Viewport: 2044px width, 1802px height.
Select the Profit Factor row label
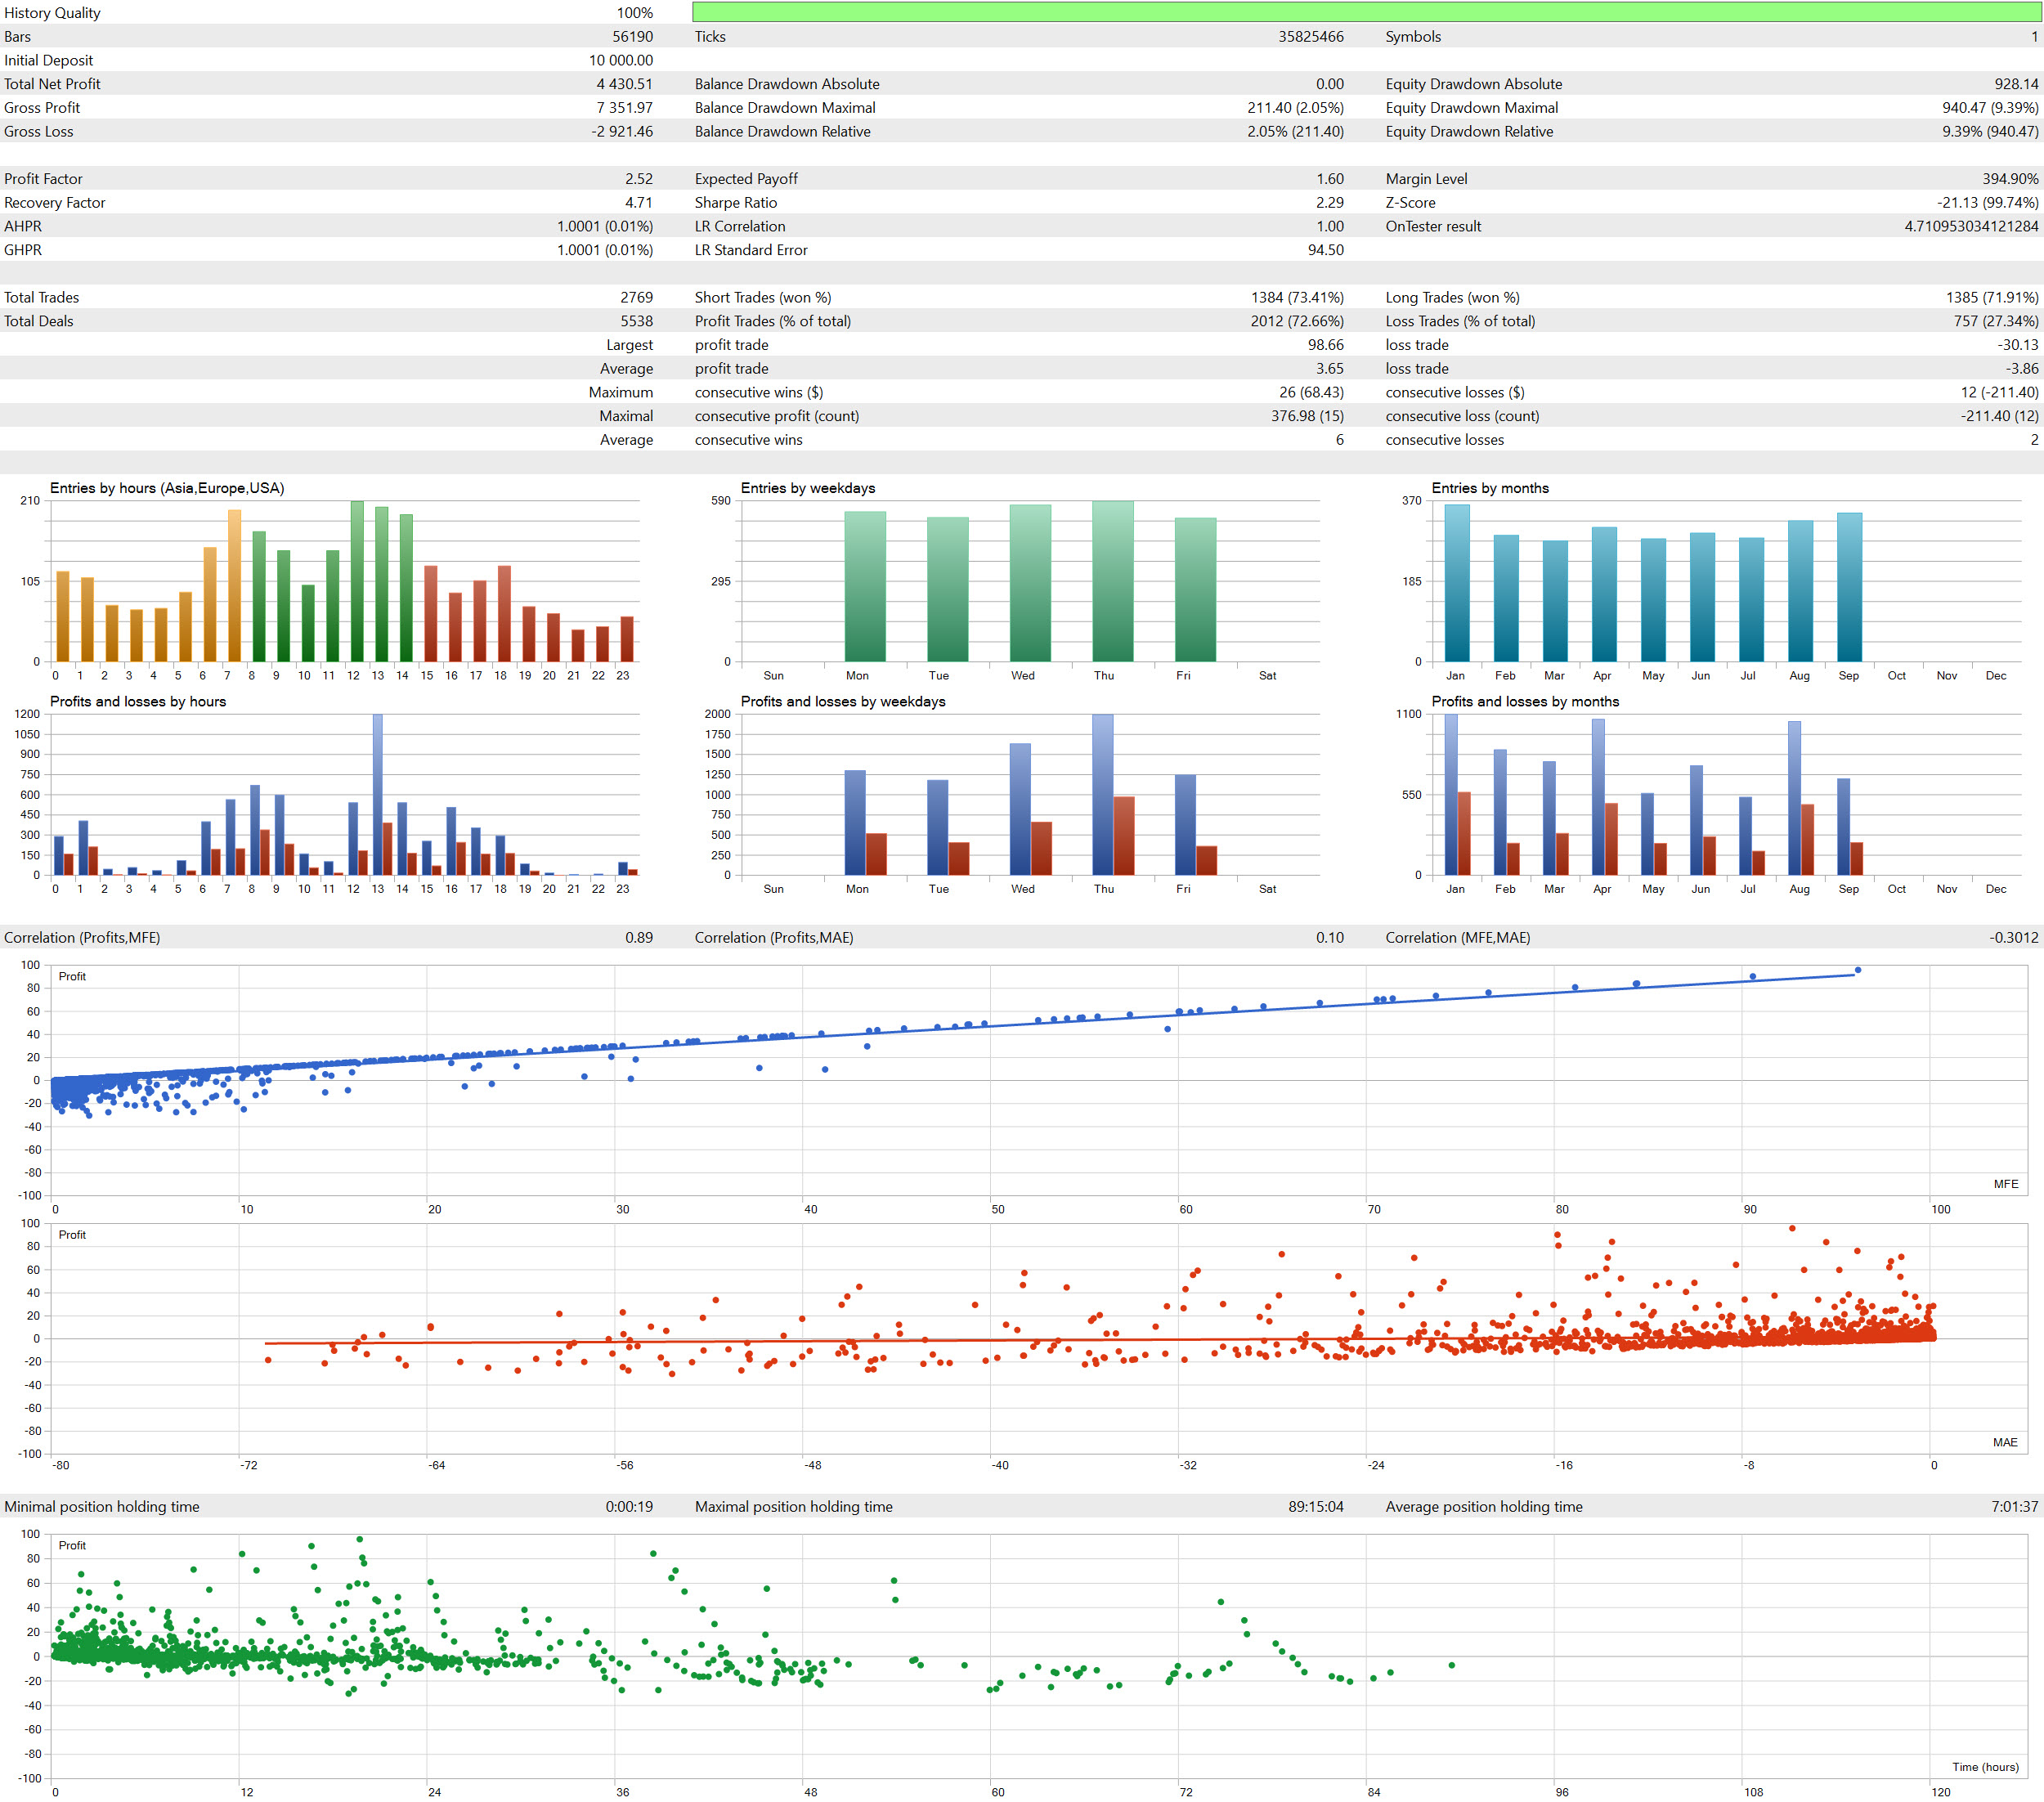[43, 179]
